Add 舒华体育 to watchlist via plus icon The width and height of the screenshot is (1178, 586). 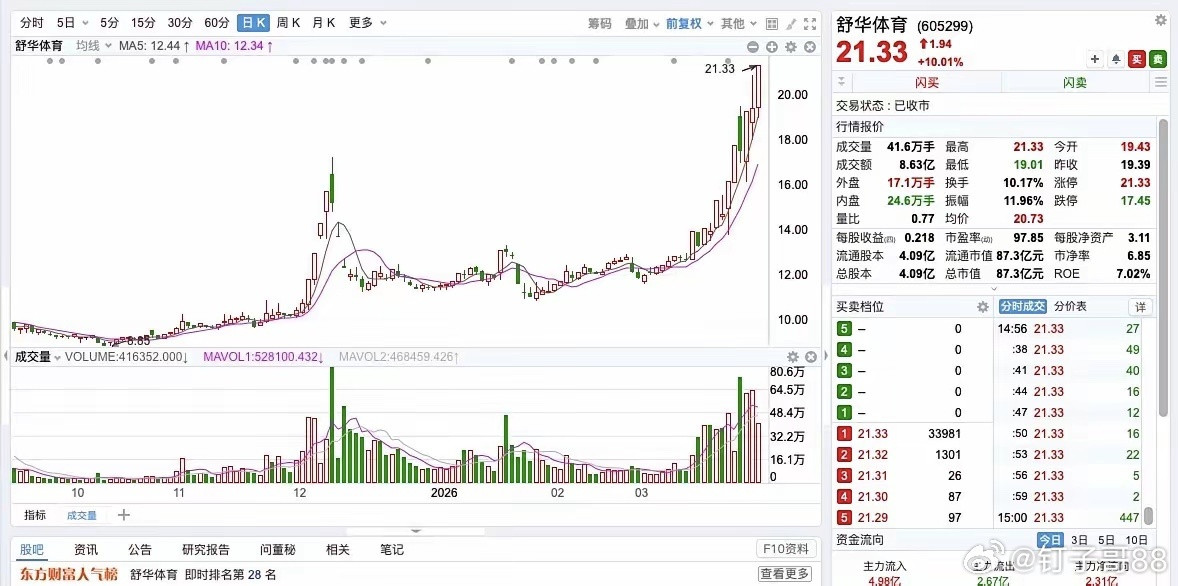click(x=1095, y=59)
